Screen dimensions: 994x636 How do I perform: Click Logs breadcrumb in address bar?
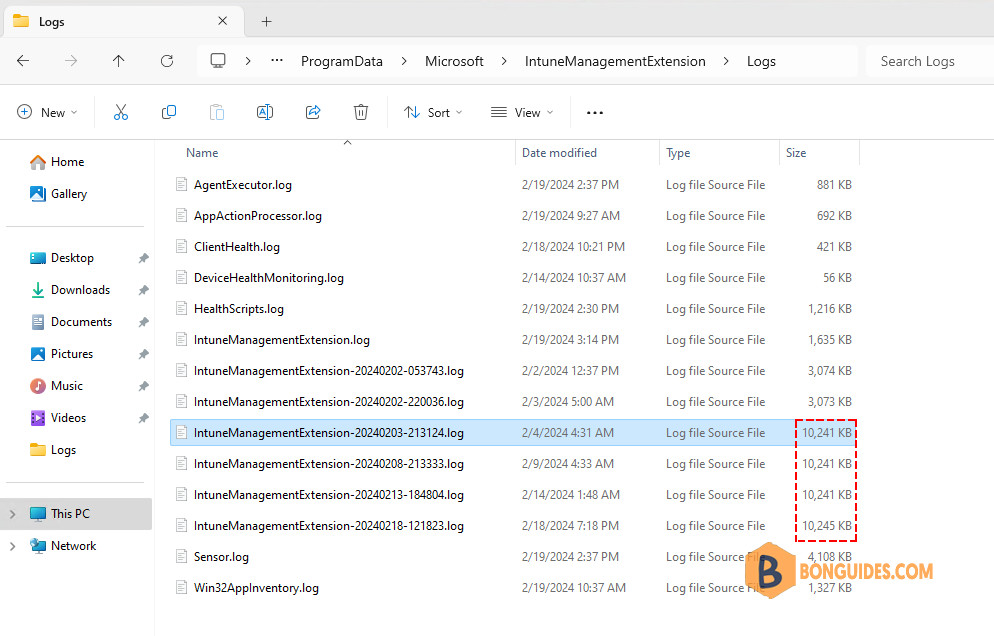click(761, 62)
